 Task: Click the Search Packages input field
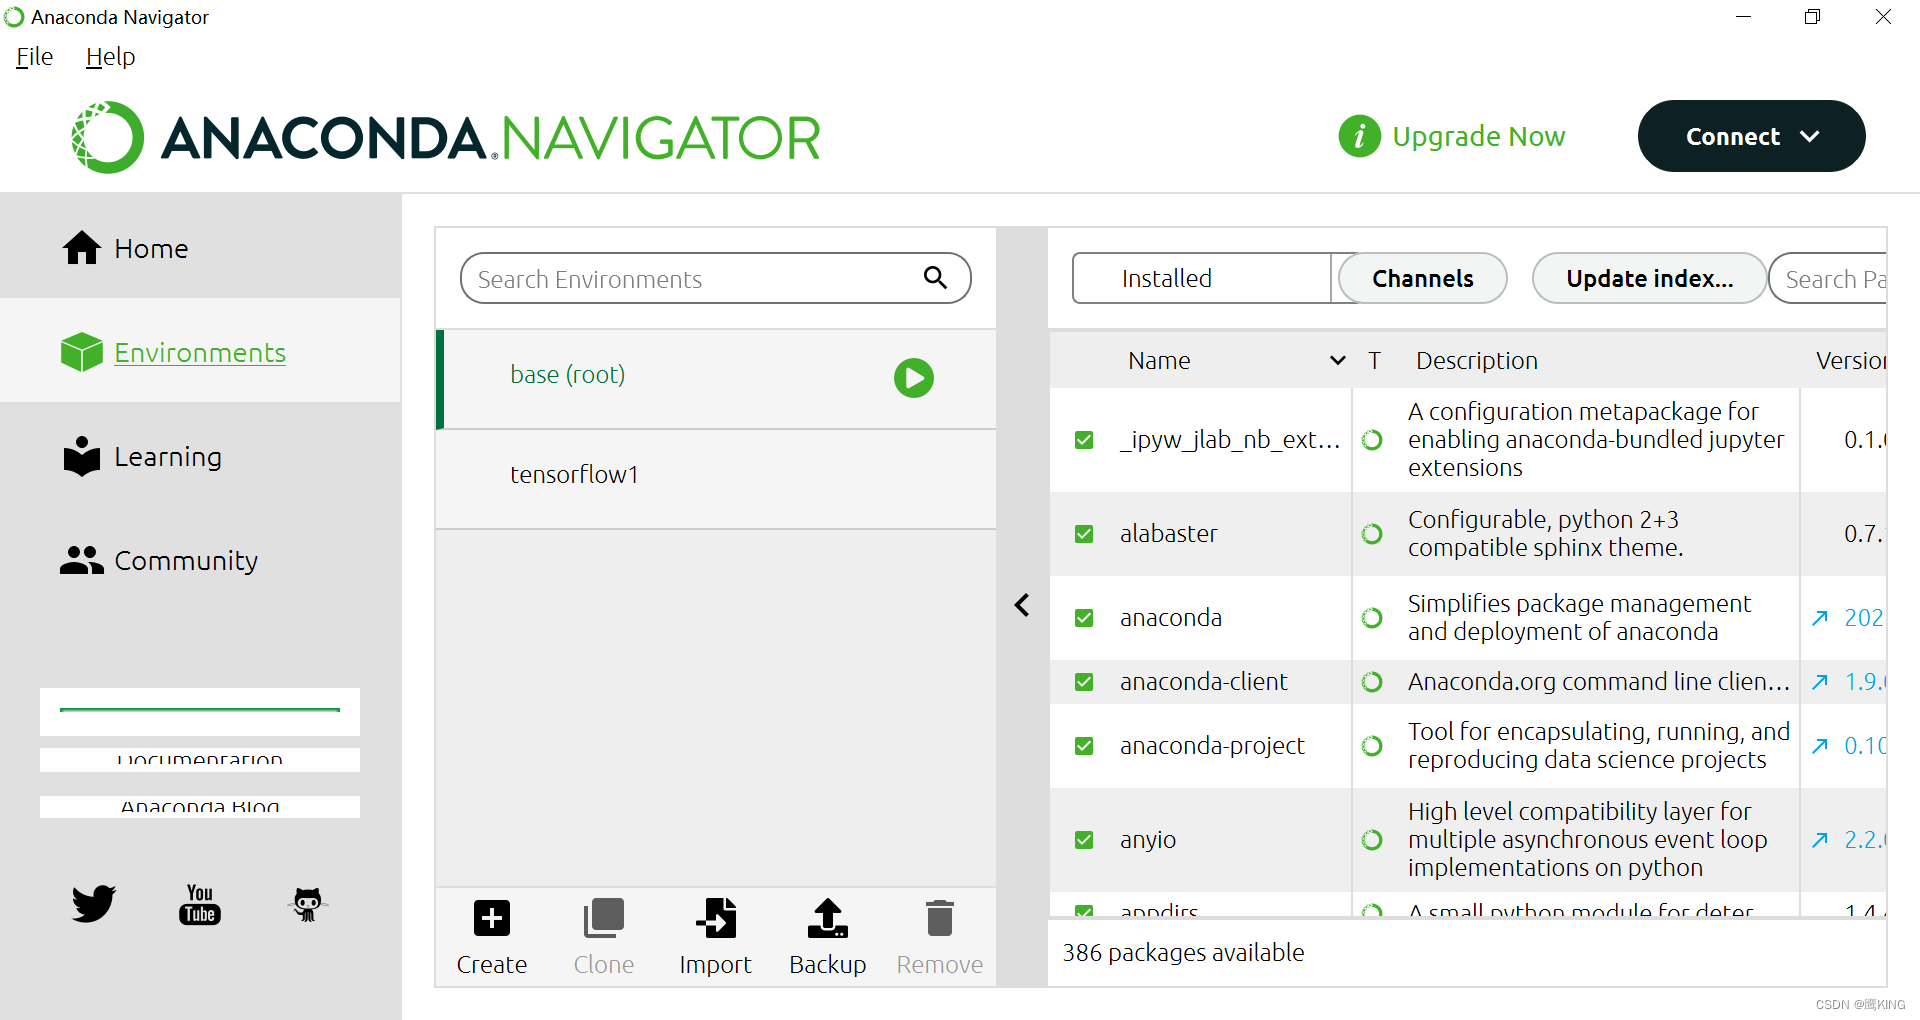coord(1828,278)
